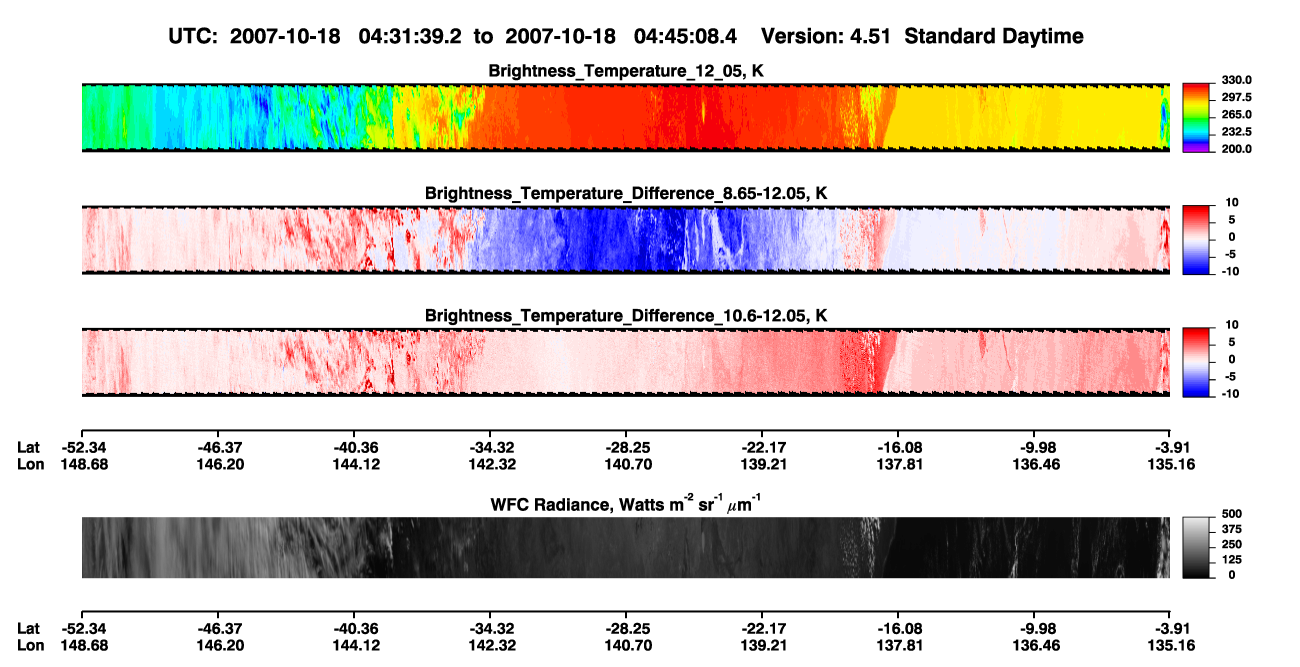This screenshot has height=667, width=1300.
Task: Click the Brightness_Temperature_Difference_8.65-12.05 panel title
Action: (x=626, y=193)
